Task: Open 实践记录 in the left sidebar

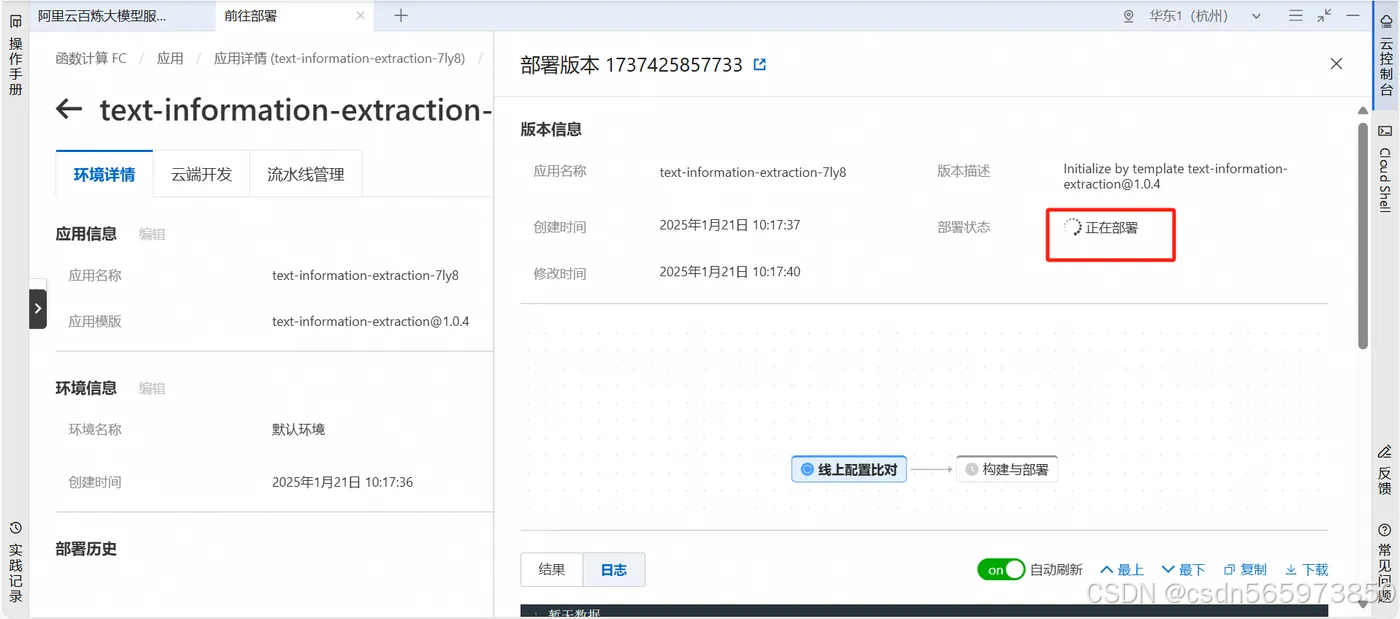Action: pyautogui.click(x=15, y=562)
